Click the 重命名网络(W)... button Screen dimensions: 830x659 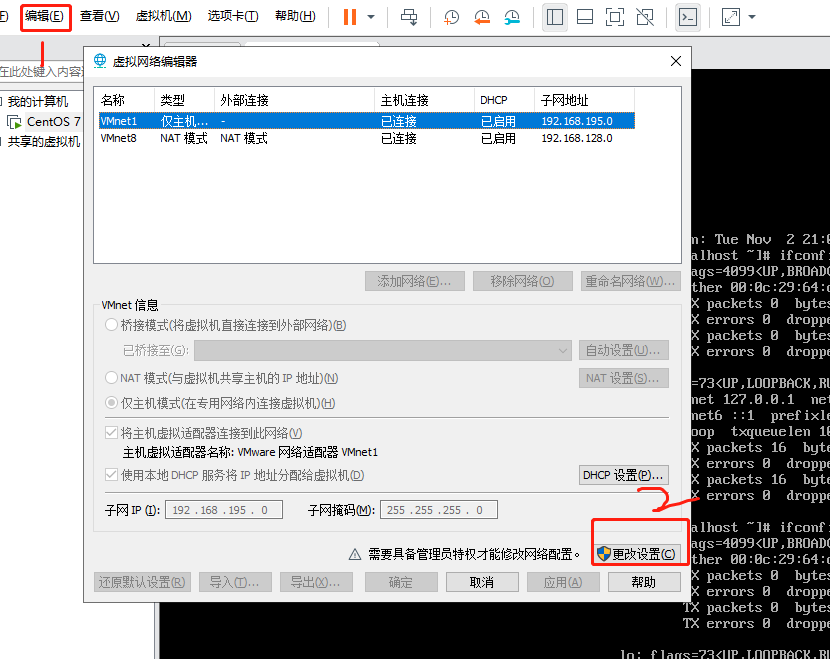pos(630,281)
